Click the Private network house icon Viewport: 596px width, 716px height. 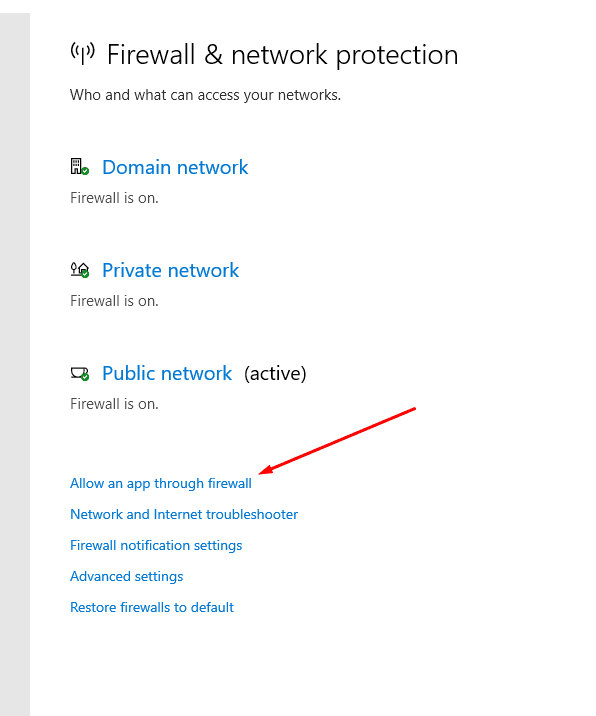tap(79, 270)
